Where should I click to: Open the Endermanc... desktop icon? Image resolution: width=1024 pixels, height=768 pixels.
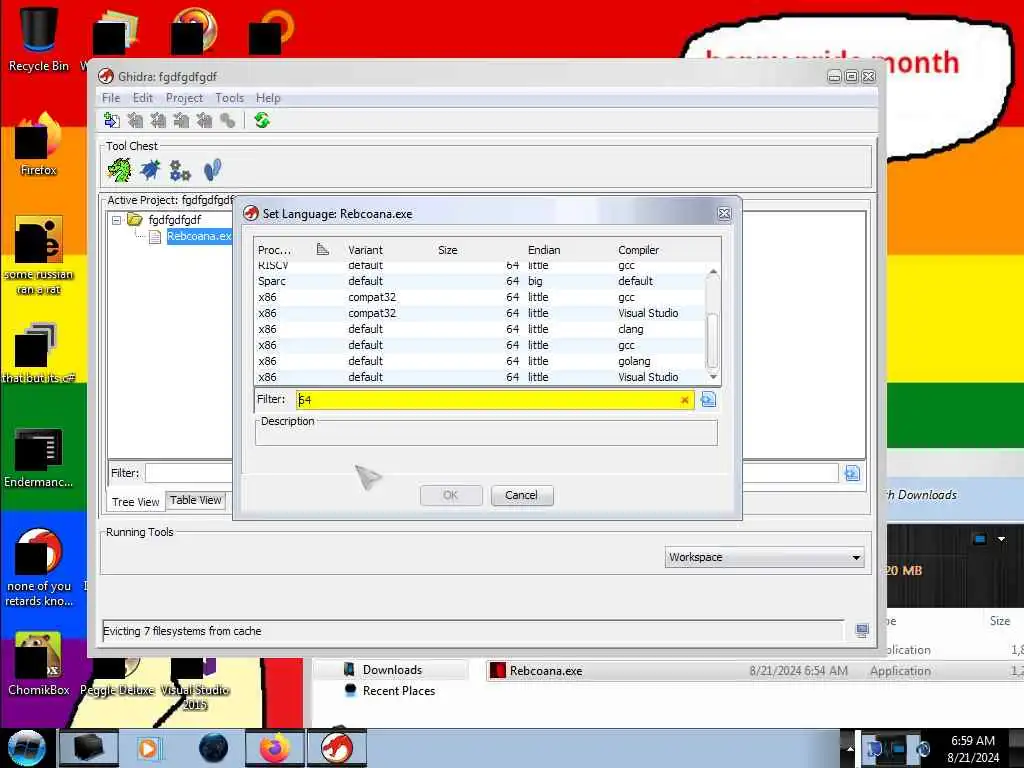coord(38,457)
